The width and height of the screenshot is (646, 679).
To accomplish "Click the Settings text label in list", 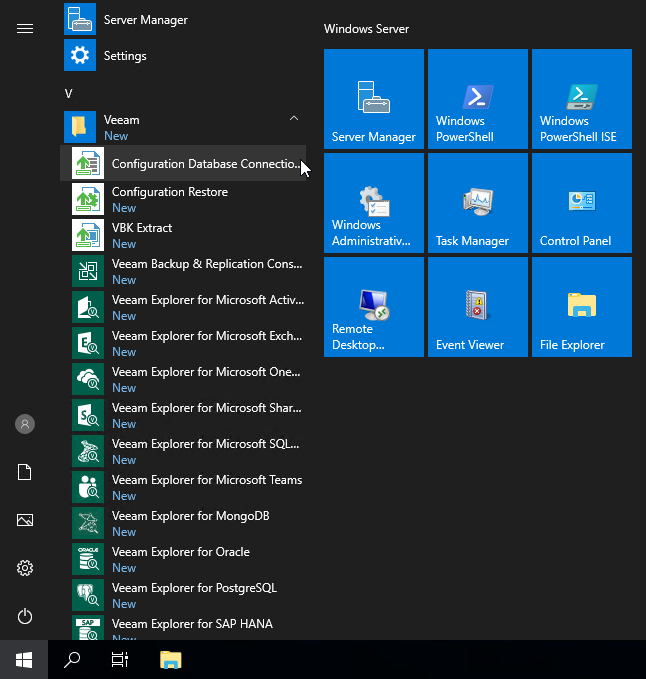I will click(x=125, y=56).
